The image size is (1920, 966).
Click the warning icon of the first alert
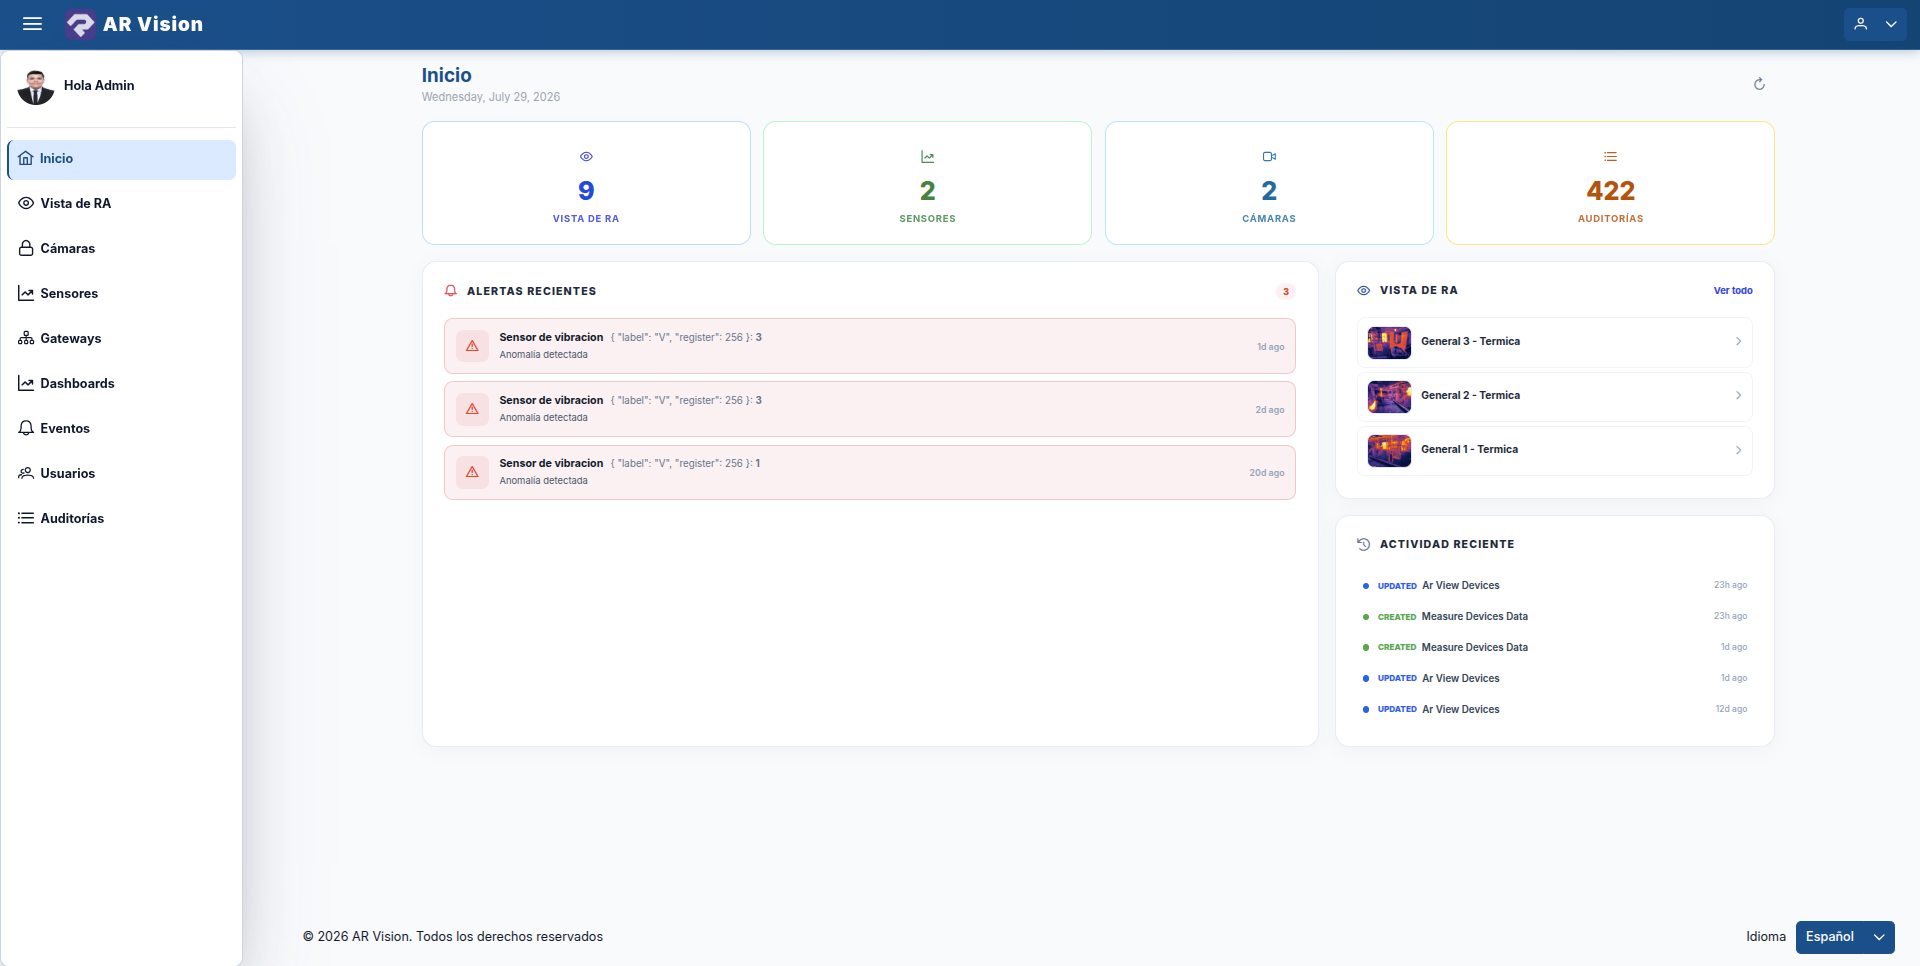pyautogui.click(x=472, y=346)
